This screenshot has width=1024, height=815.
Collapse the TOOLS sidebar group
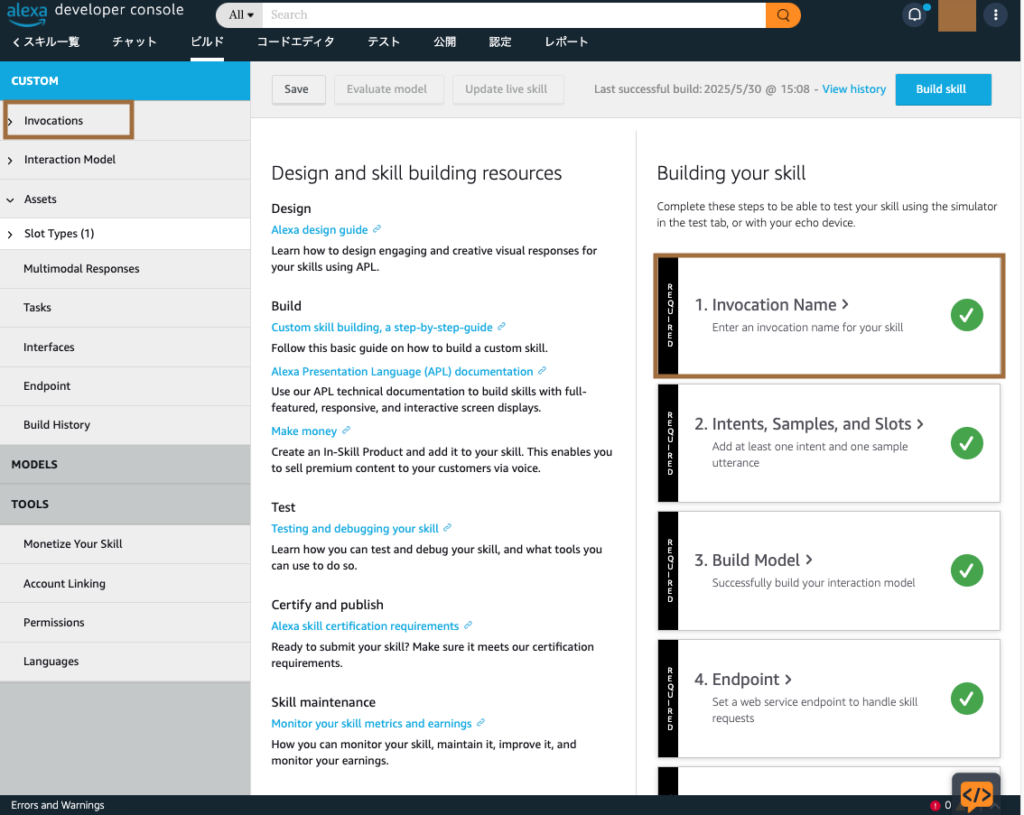125,504
